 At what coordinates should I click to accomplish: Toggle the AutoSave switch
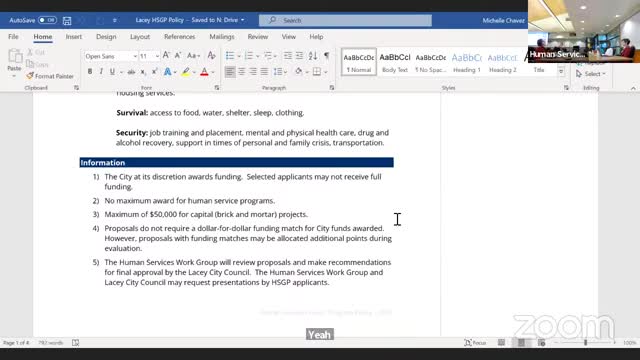[47, 20]
